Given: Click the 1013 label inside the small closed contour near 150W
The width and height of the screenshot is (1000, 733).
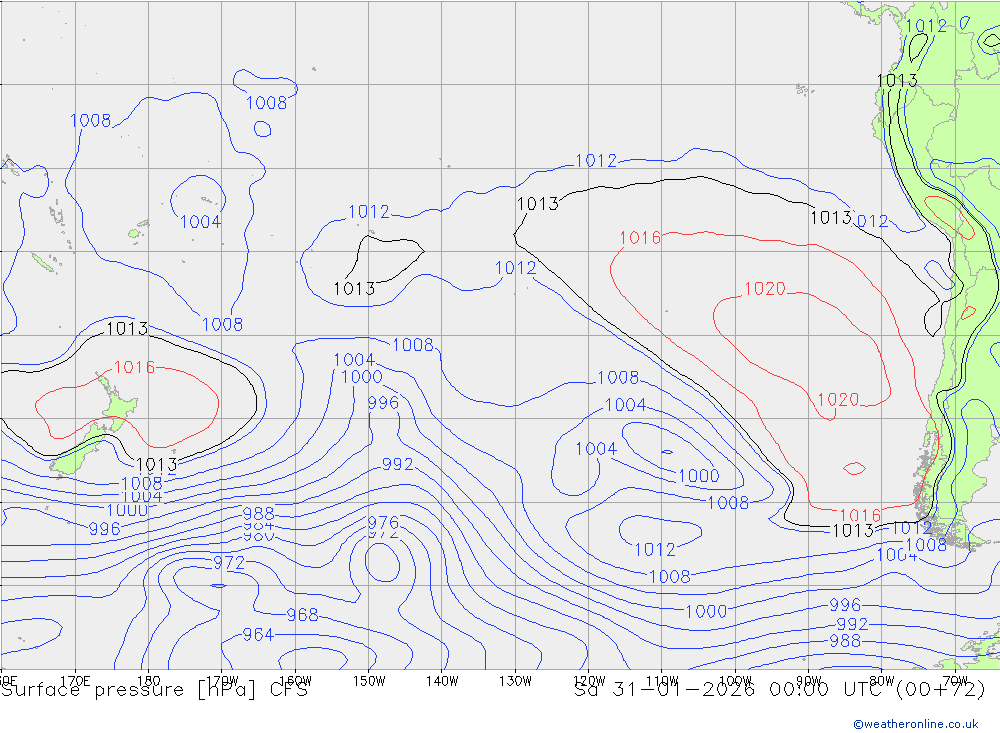Looking at the screenshot, I should pyautogui.click(x=355, y=289).
